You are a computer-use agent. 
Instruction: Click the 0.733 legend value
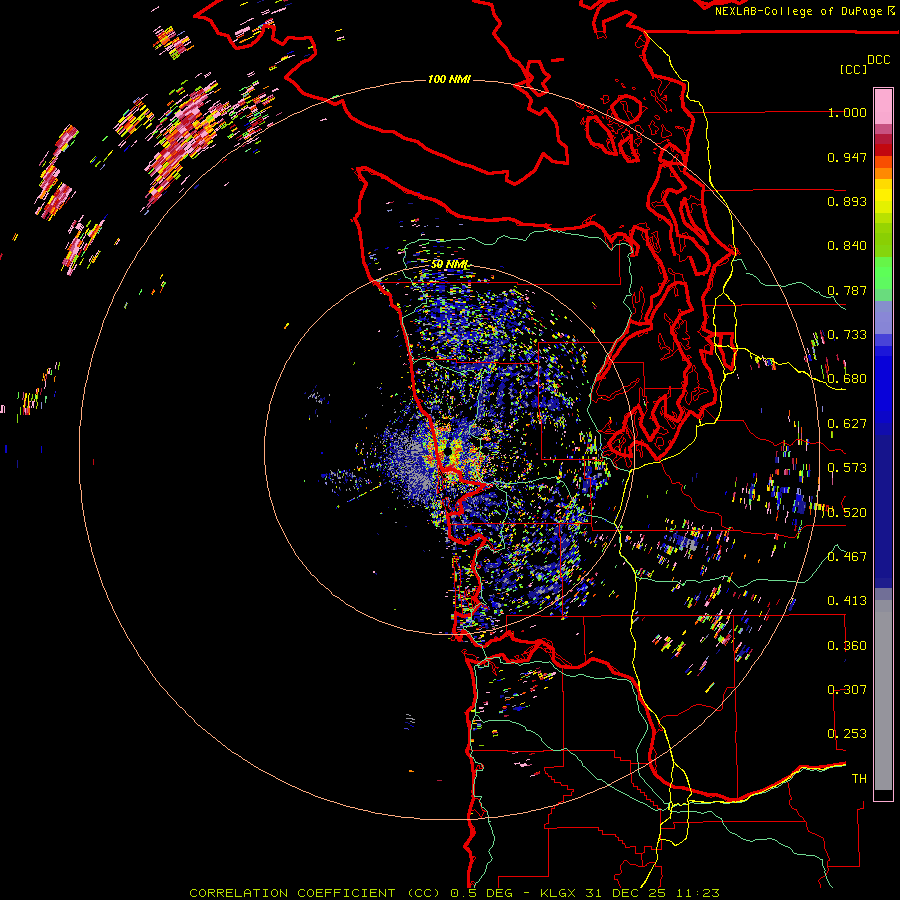(x=847, y=335)
